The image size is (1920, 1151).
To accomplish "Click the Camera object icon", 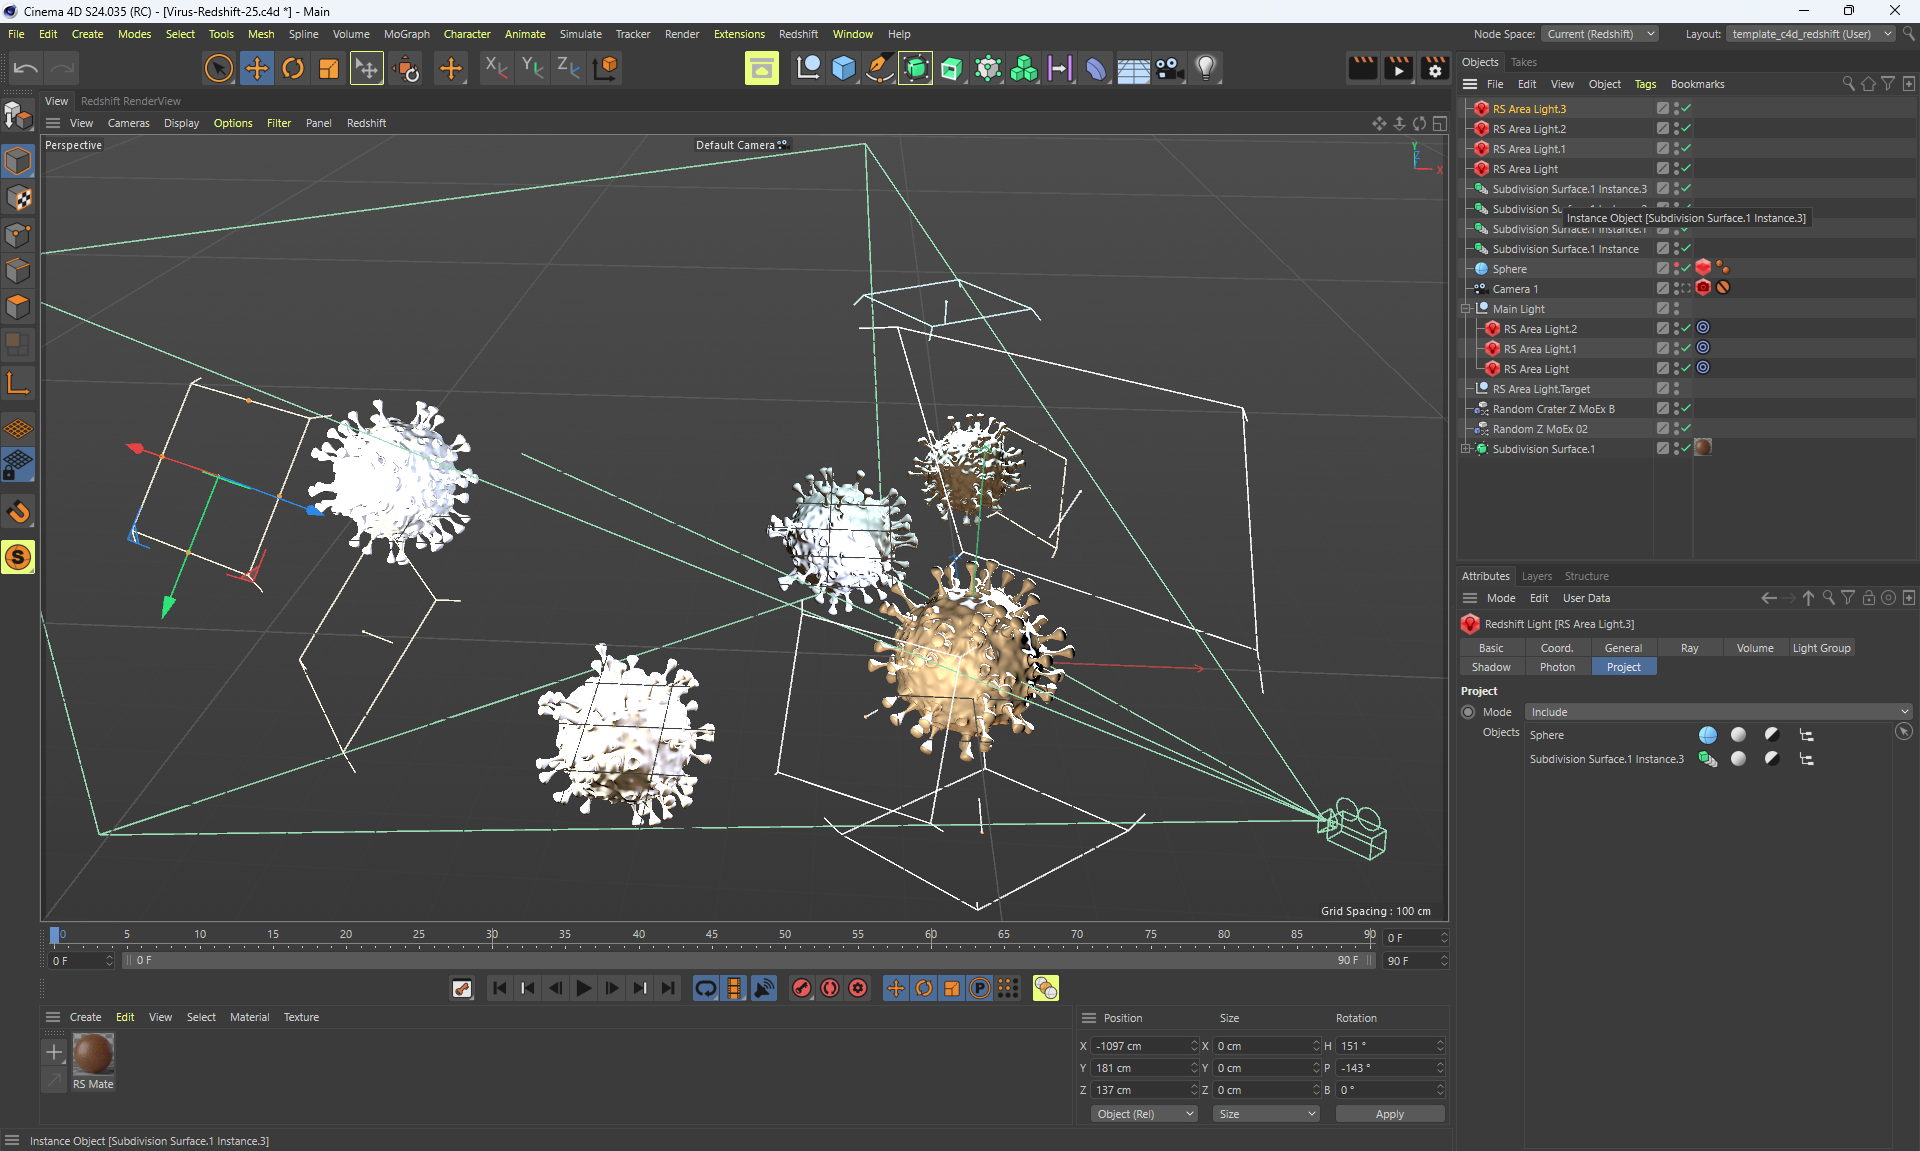I will pyautogui.click(x=1169, y=68).
